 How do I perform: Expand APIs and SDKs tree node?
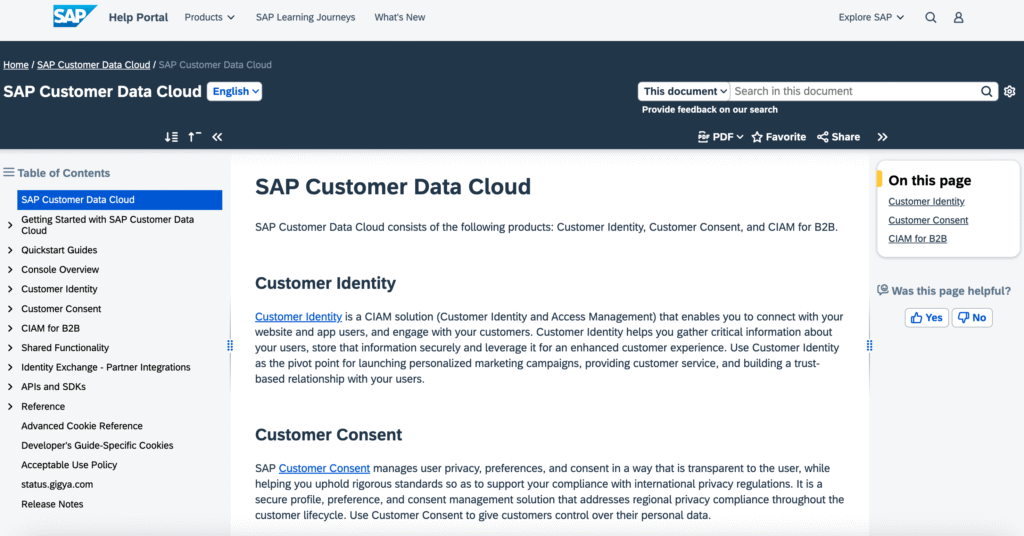10,387
